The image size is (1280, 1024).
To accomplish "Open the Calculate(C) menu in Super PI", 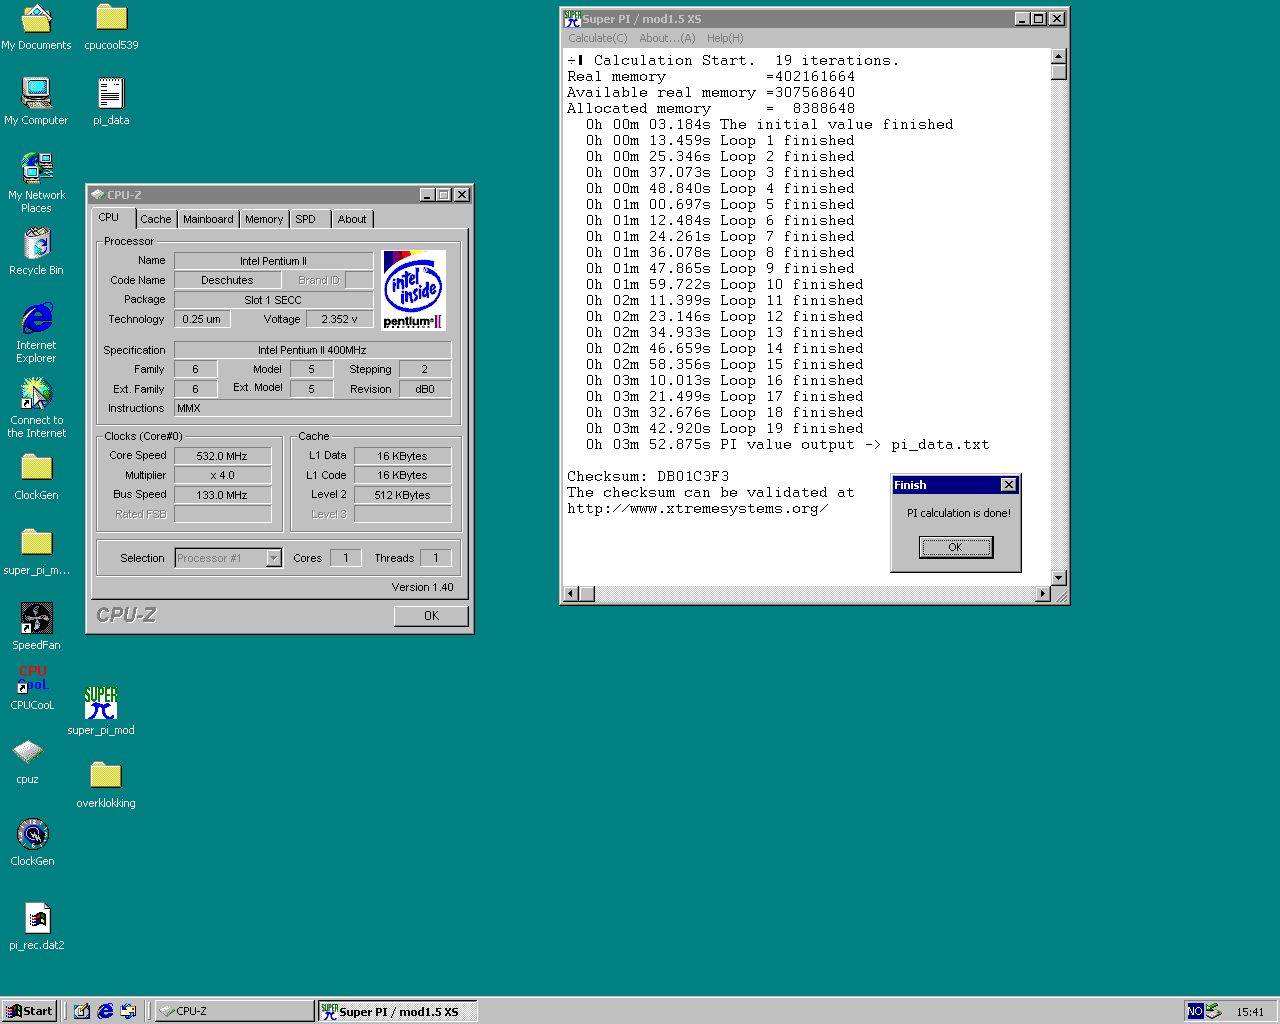I will (598, 38).
